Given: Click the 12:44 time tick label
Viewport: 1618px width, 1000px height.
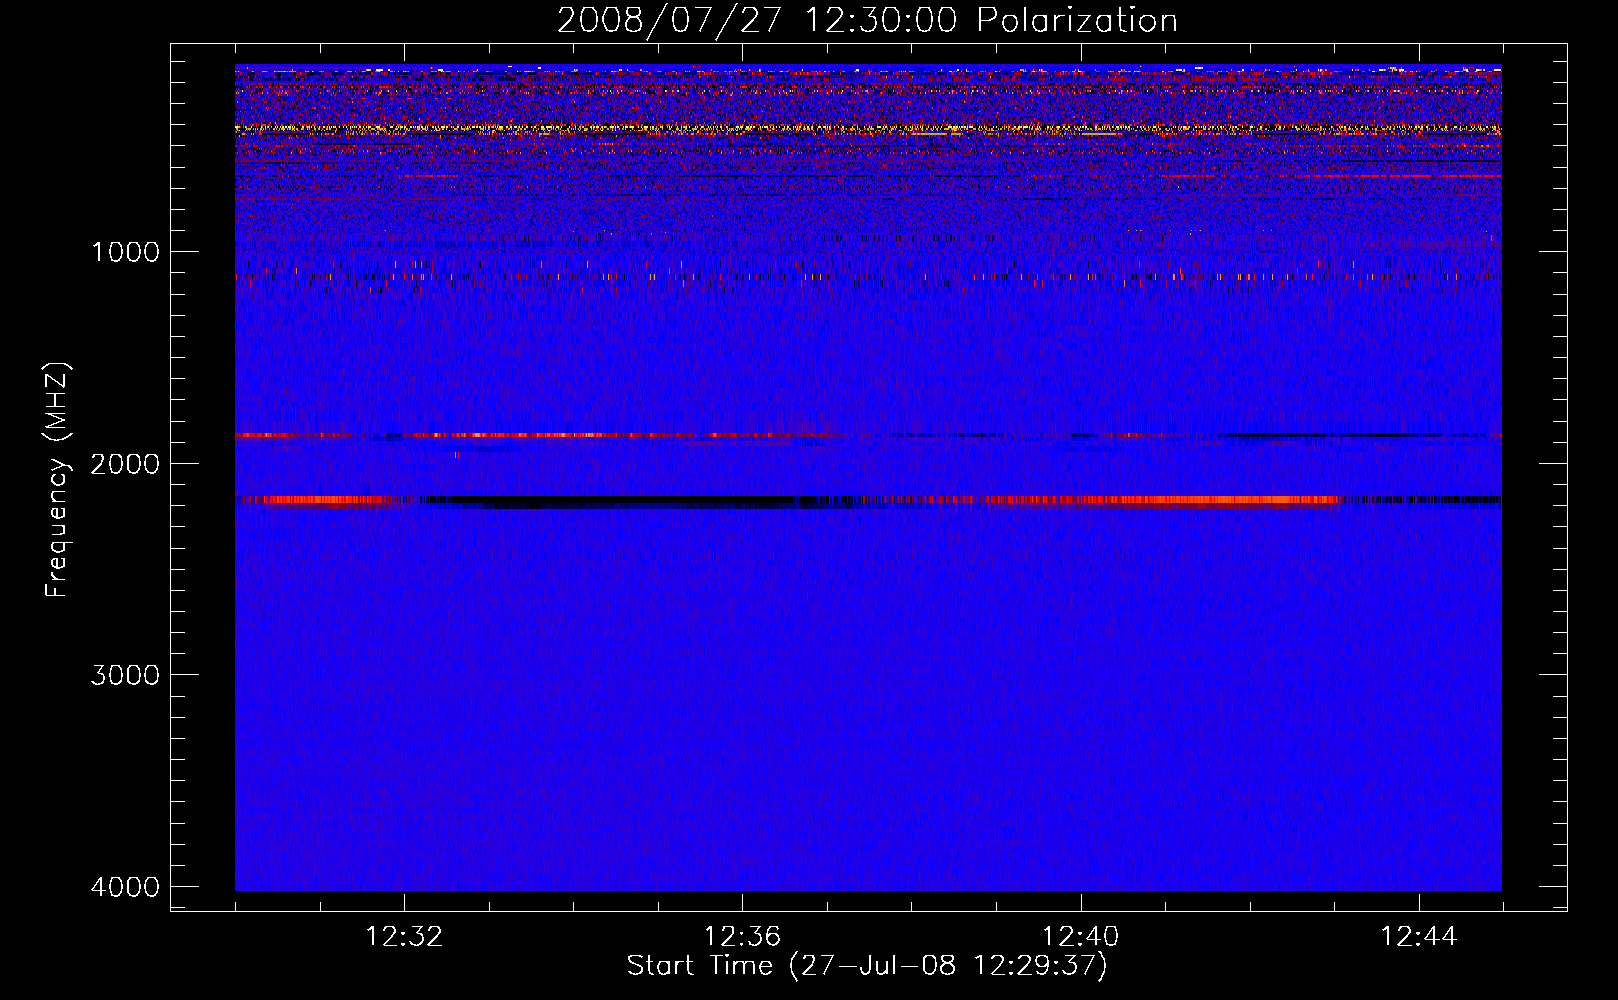Looking at the screenshot, I should click(x=1419, y=937).
